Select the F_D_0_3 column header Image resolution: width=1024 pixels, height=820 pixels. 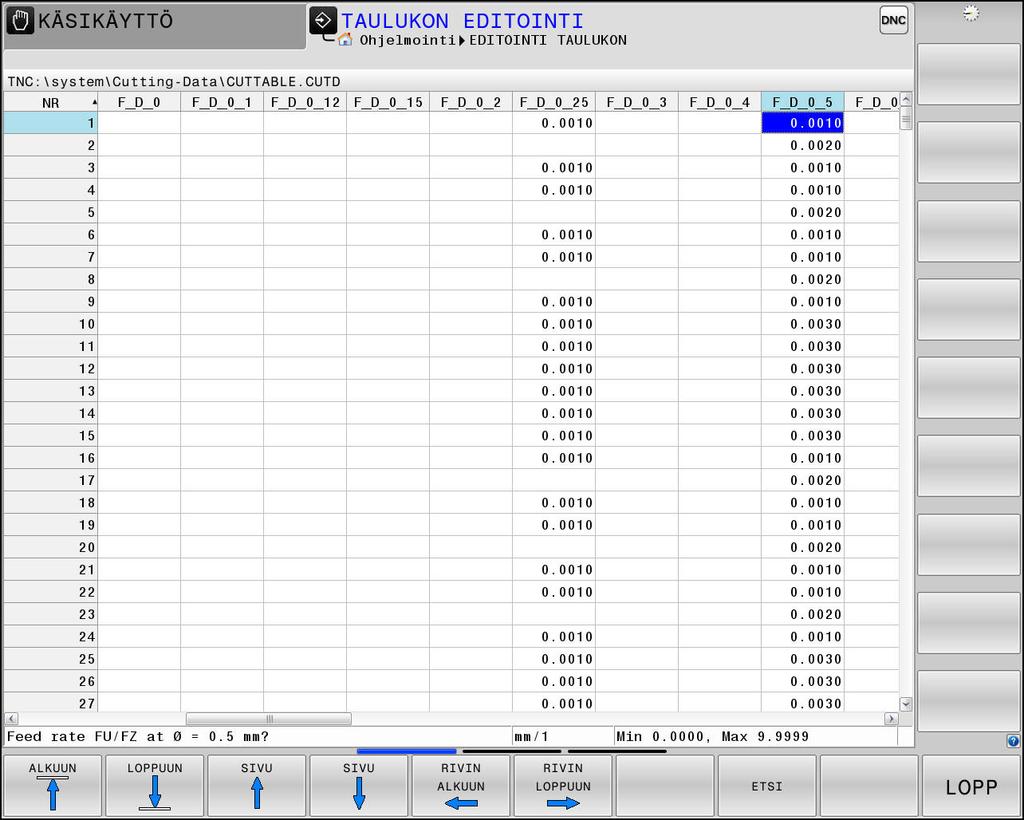point(637,102)
